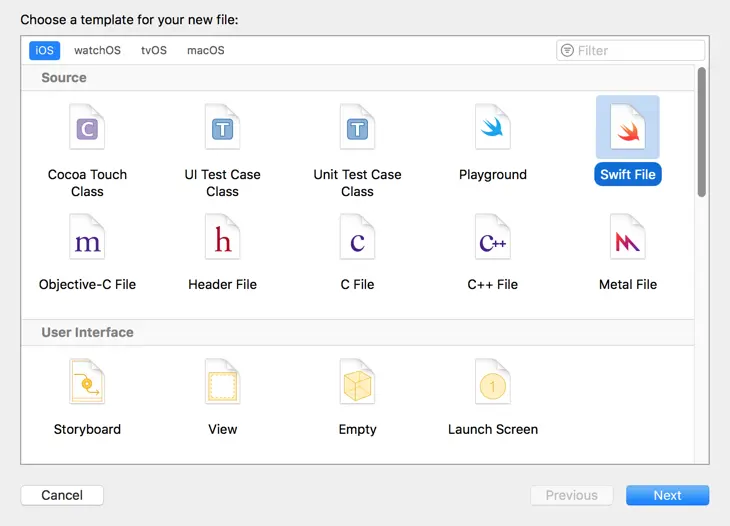
Task: Pick the C File template icon
Action: [357, 240]
